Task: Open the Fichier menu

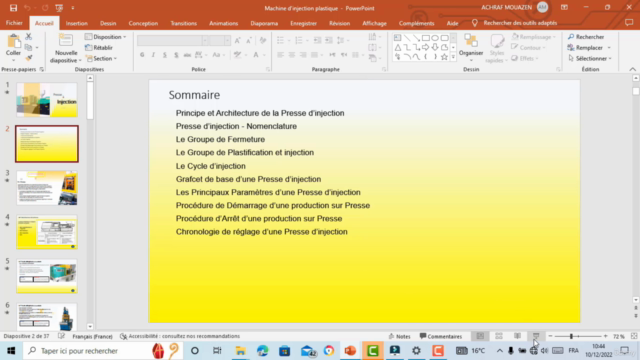Action: click(14, 23)
